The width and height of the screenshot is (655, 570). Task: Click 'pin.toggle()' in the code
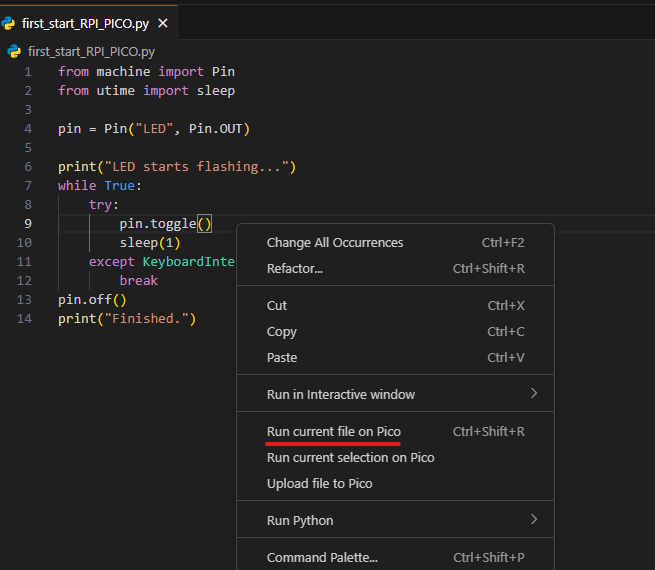click(165, 224)
